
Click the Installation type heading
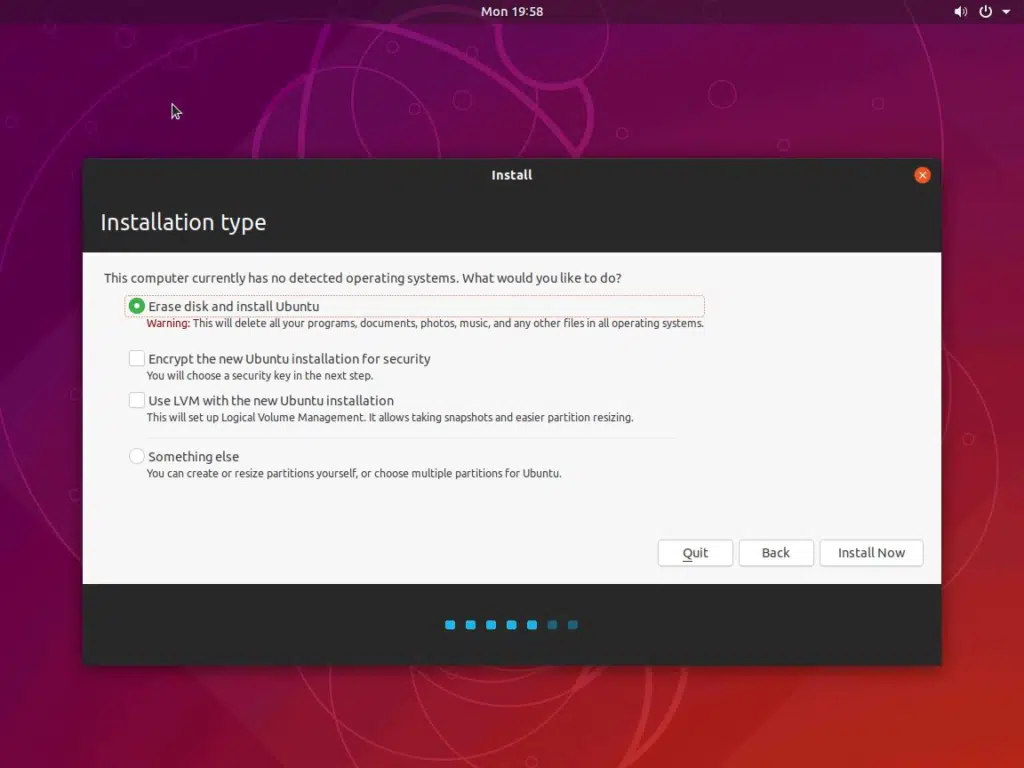[184, 222]
